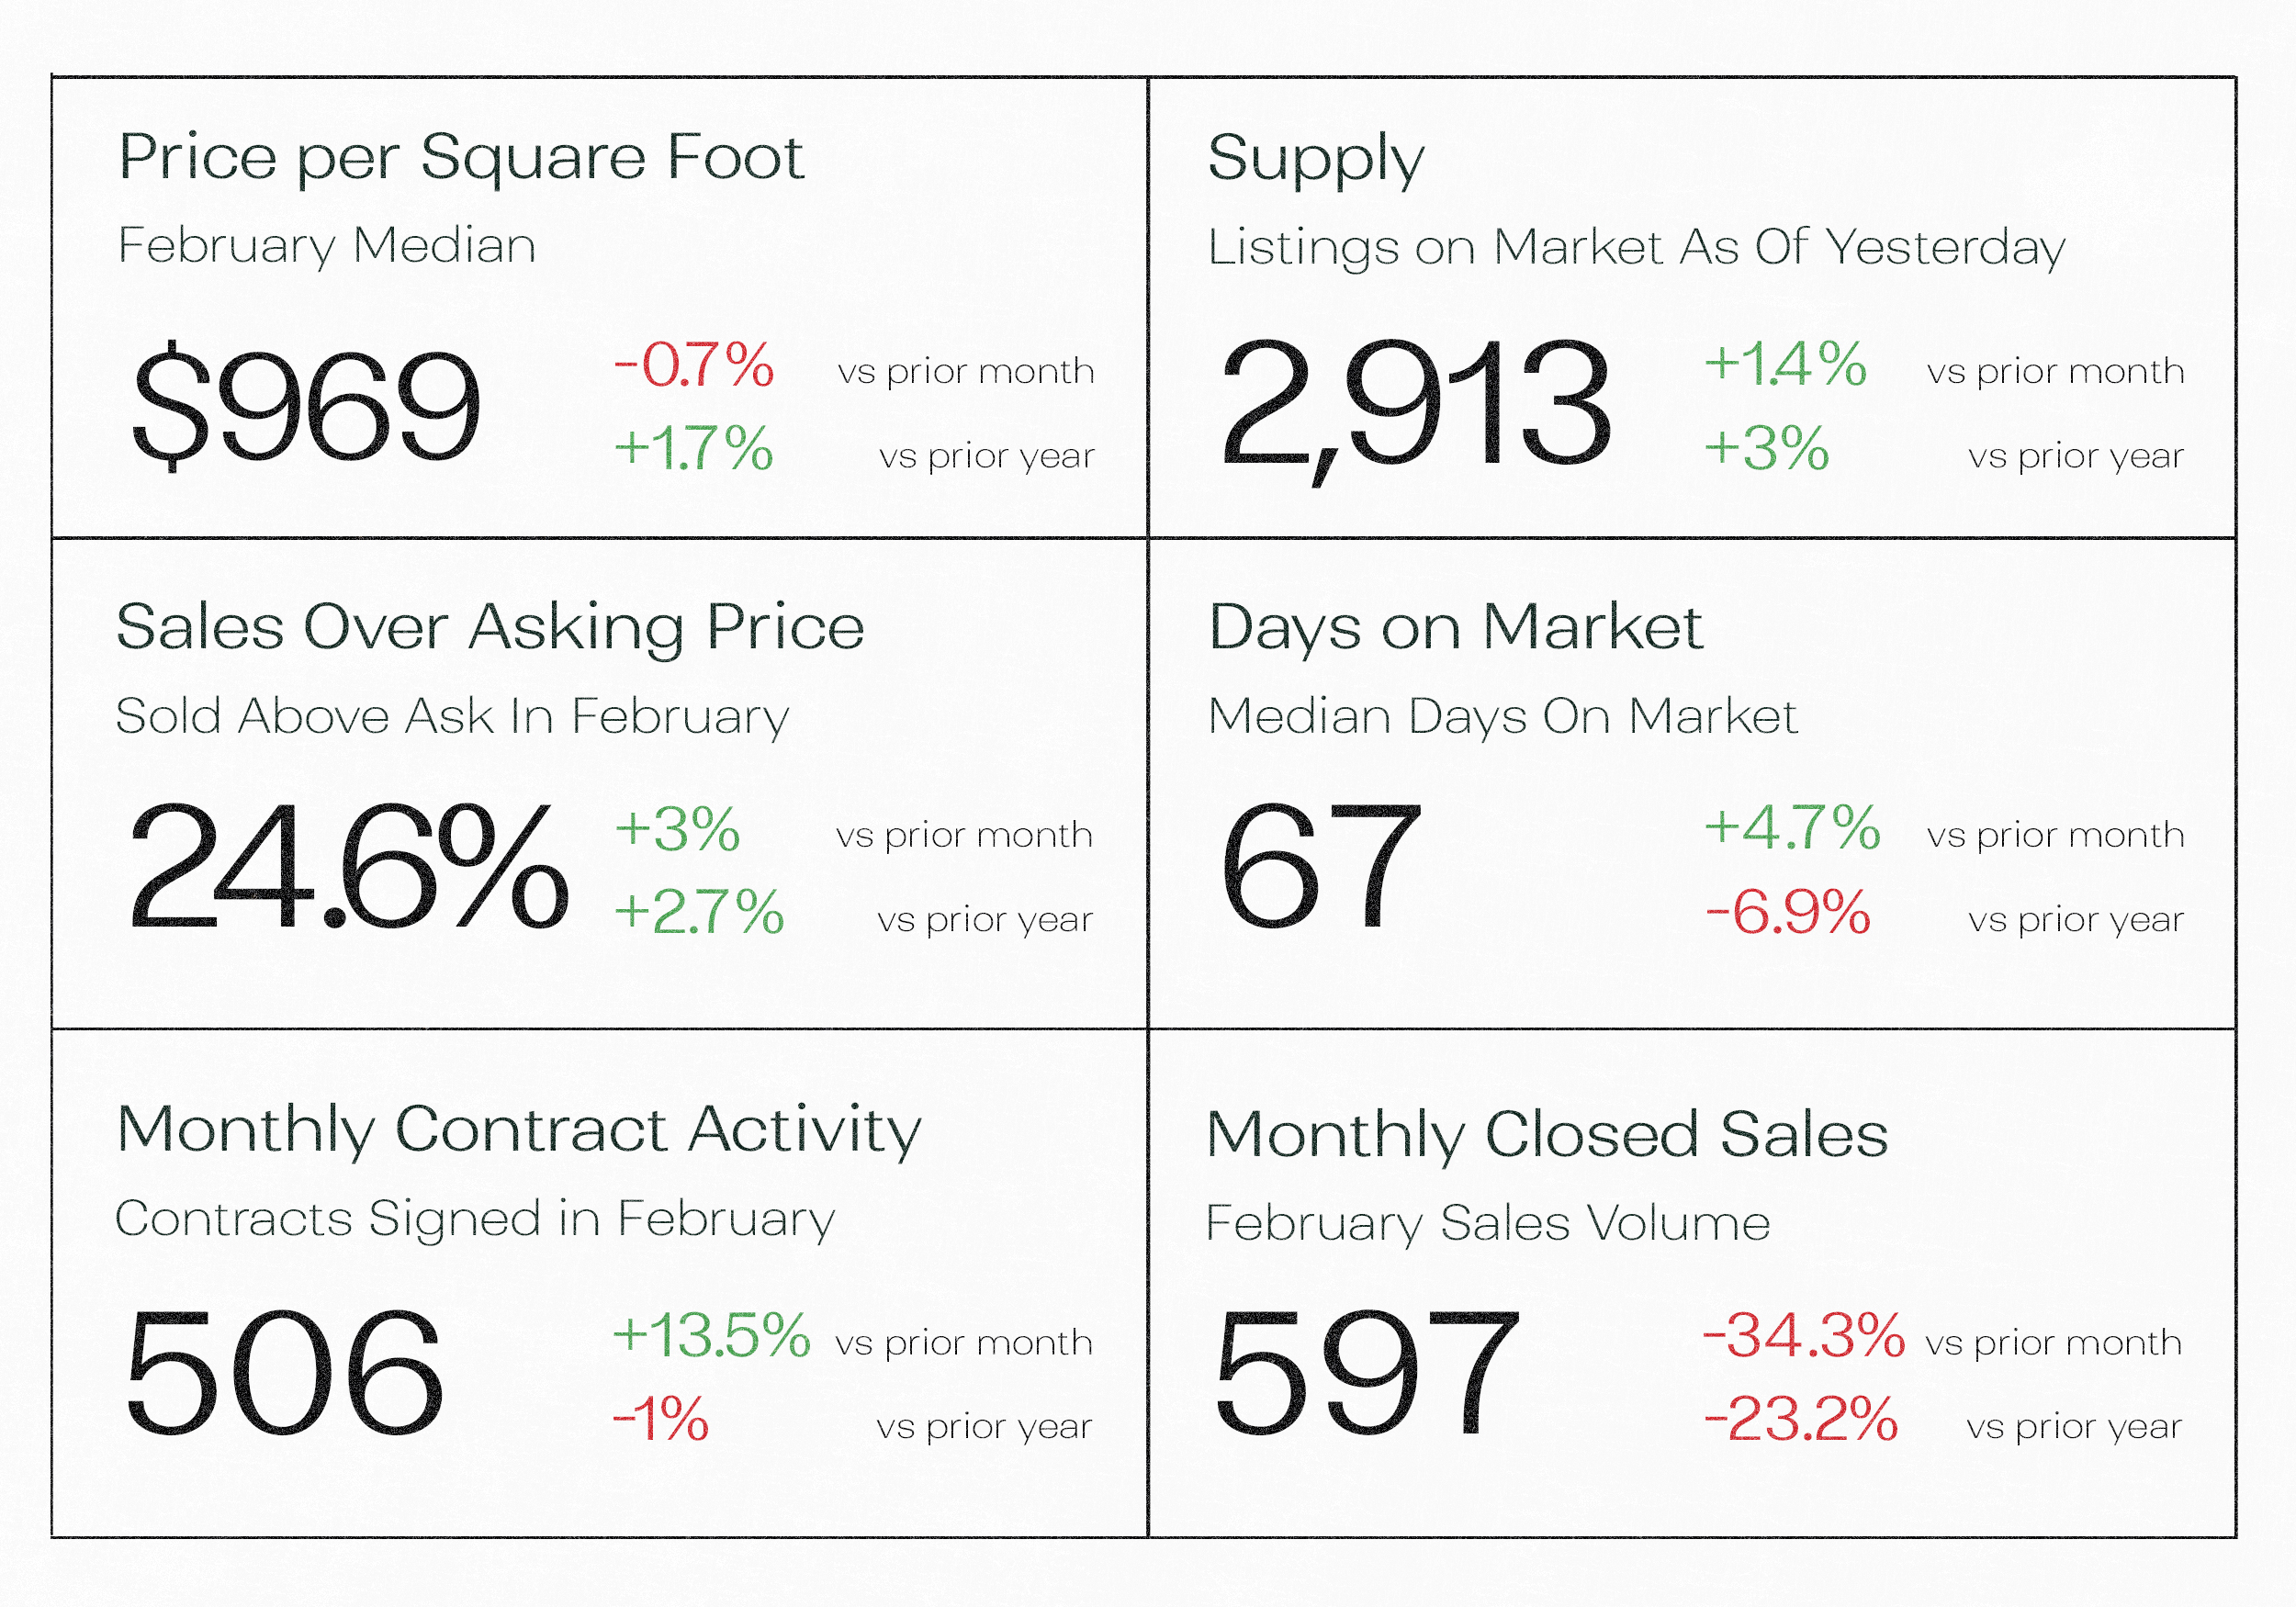This screenshot has width=2296, height=1607.
Task: Click the Price per Square Foot heading
Action: click(x=460, y=158)
